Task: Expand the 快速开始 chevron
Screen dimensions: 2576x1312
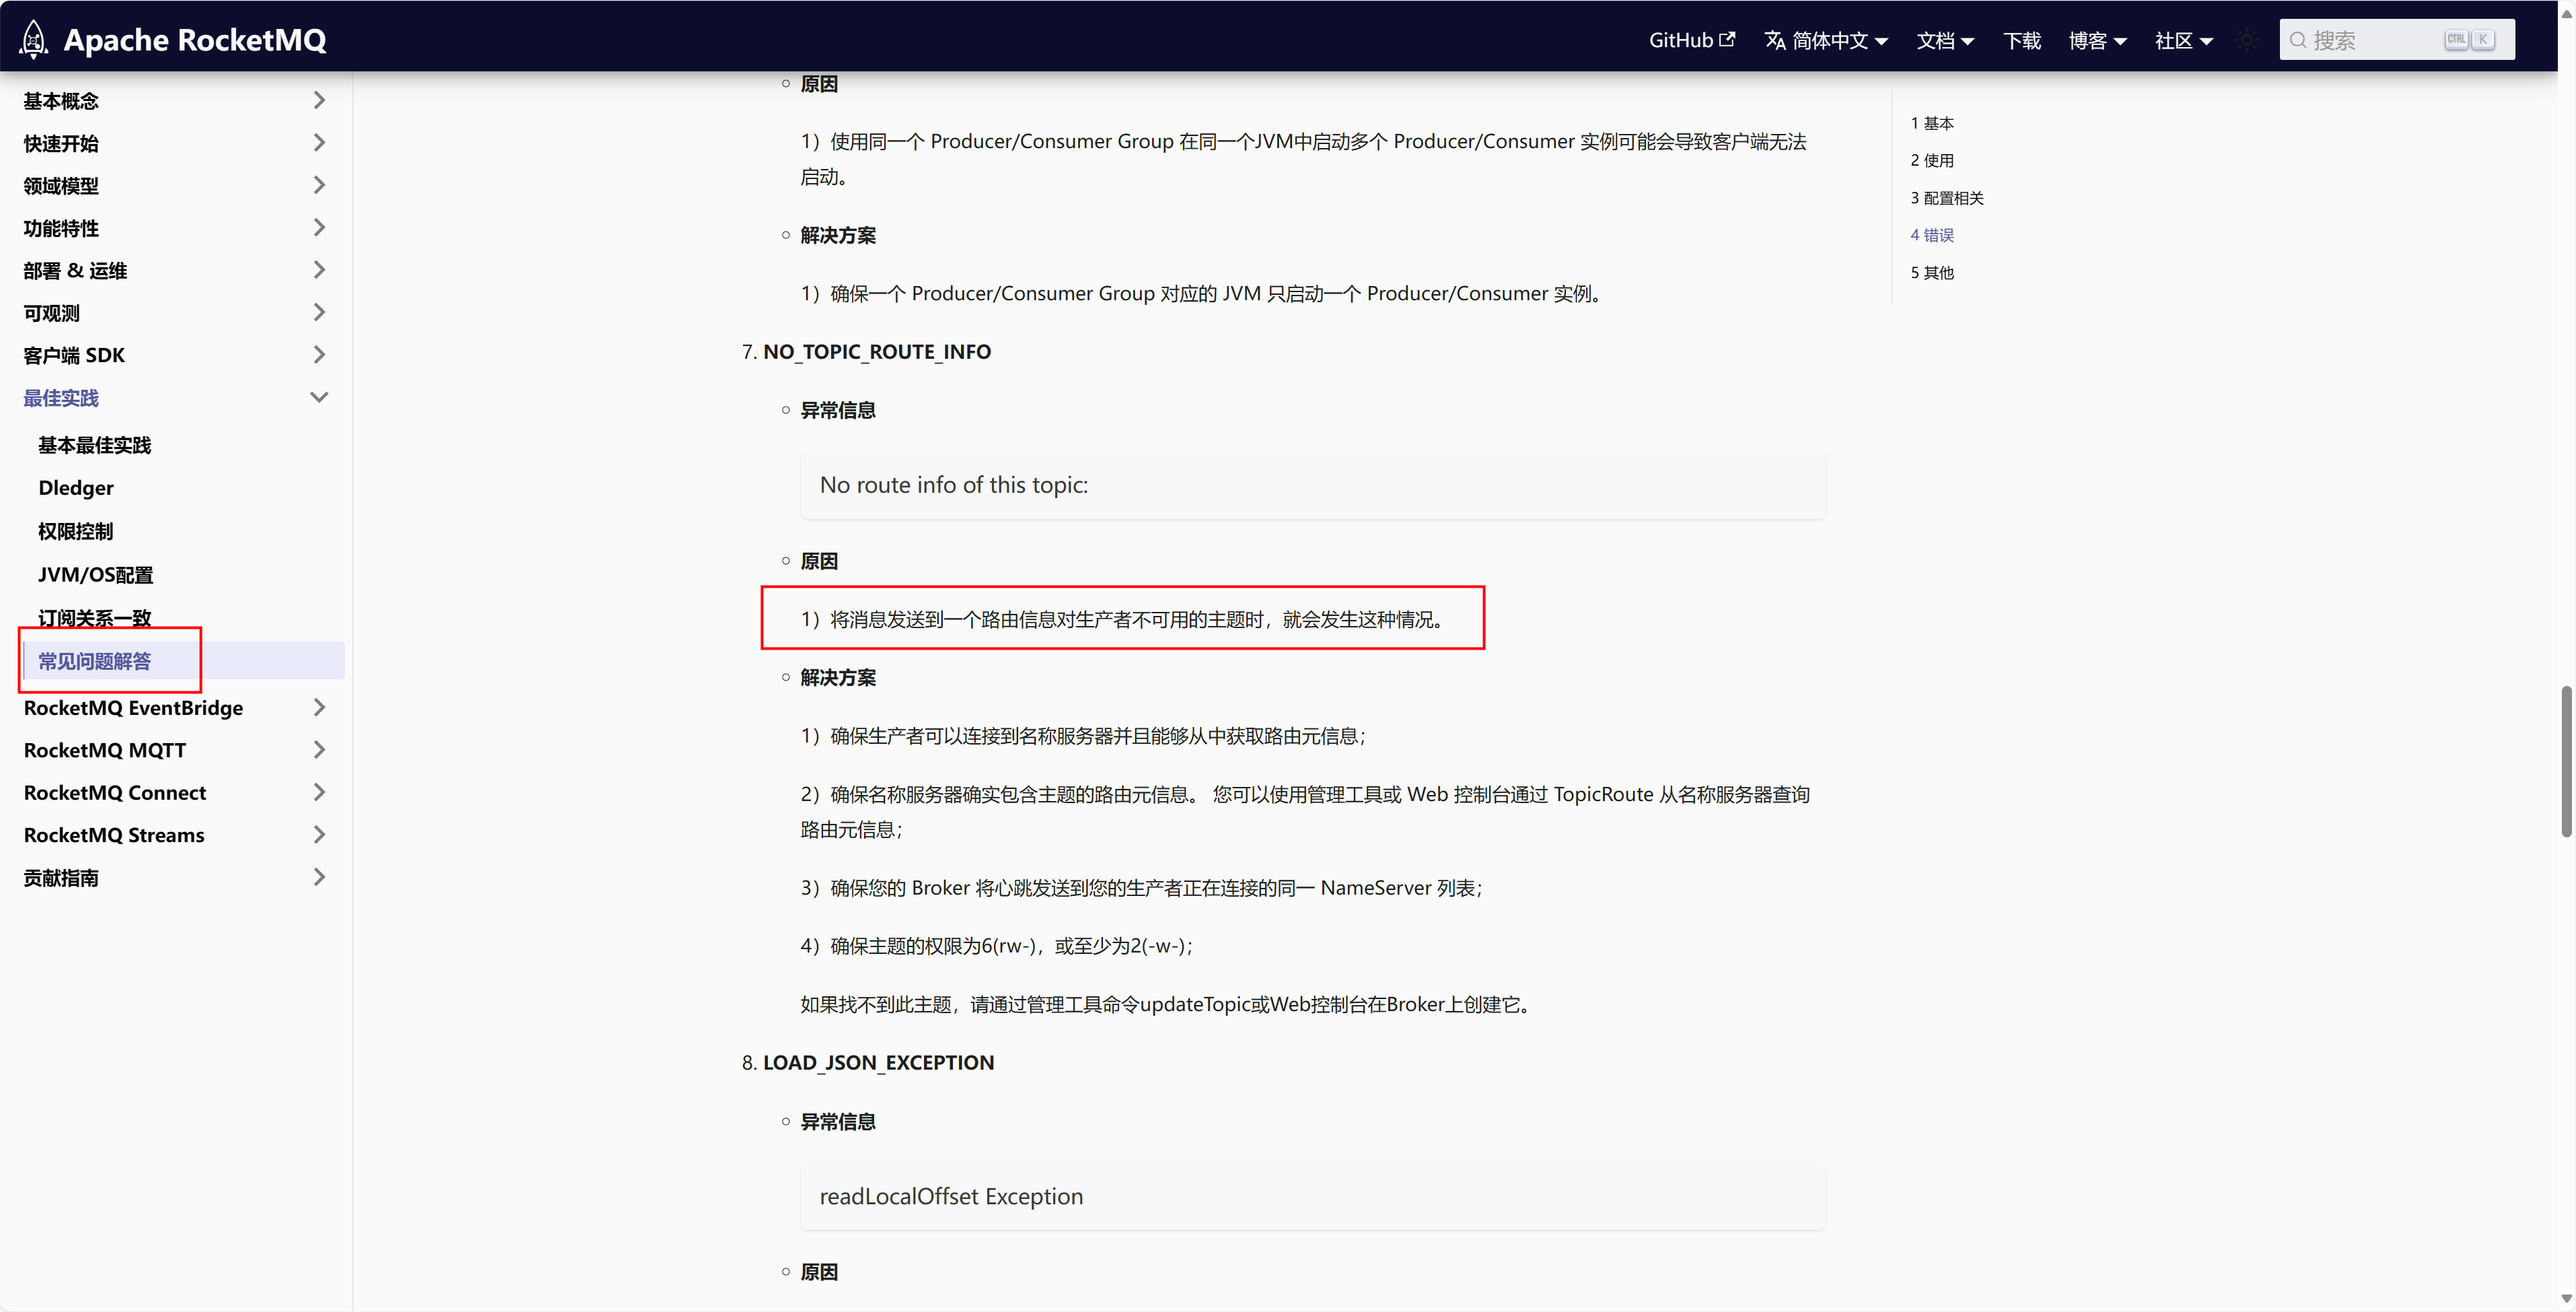Action: 319,143
